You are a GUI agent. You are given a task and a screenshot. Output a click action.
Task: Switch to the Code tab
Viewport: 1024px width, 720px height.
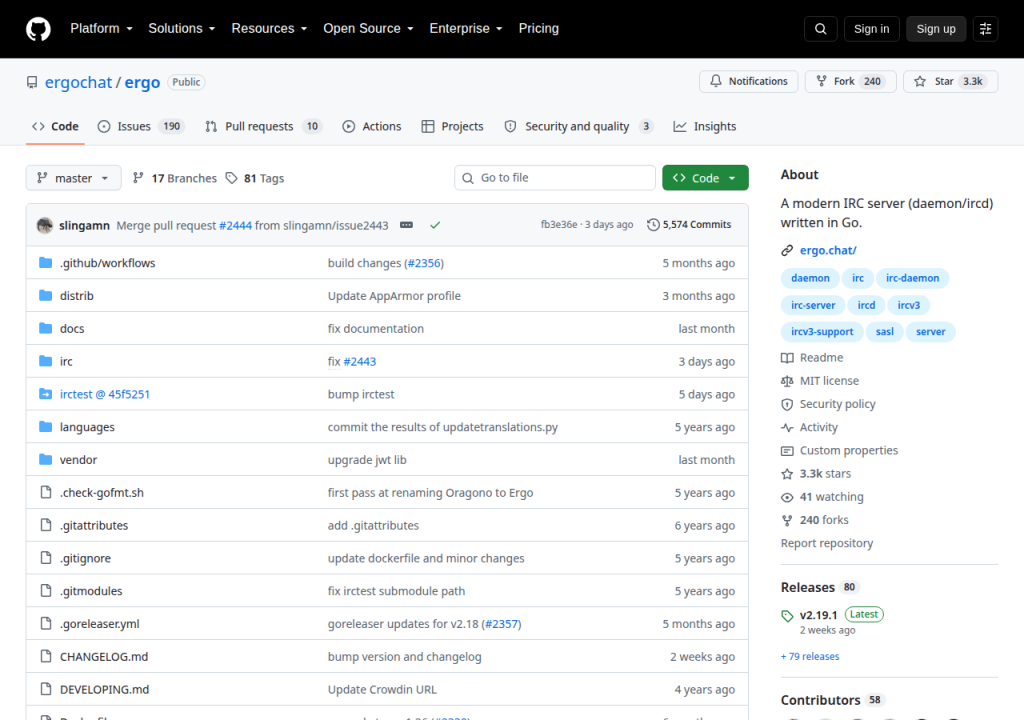point(55,127)
